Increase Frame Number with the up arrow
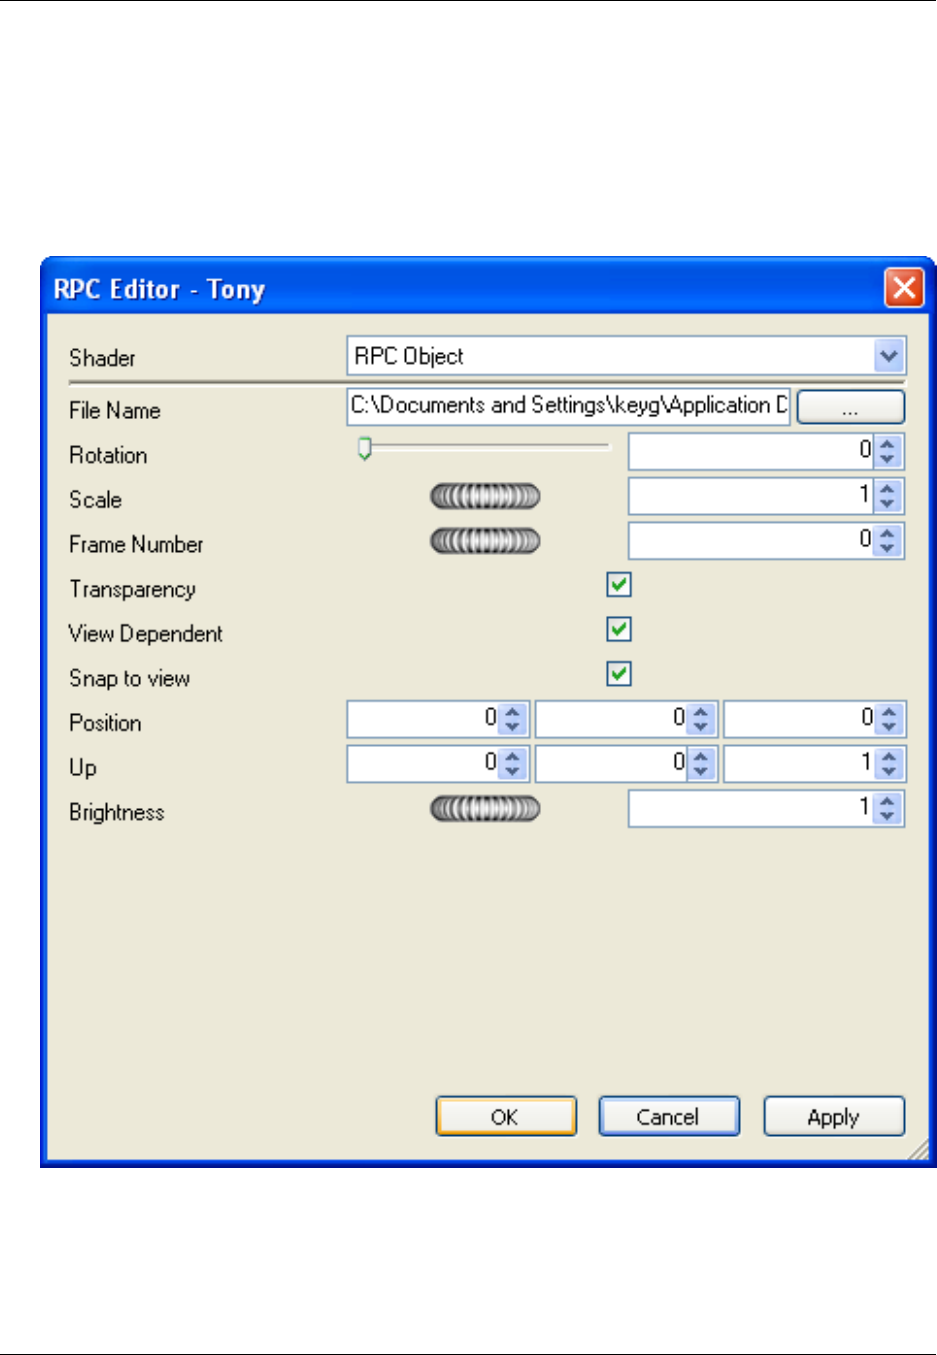This screenshot has height=1355, width=937. click(888, 533)
